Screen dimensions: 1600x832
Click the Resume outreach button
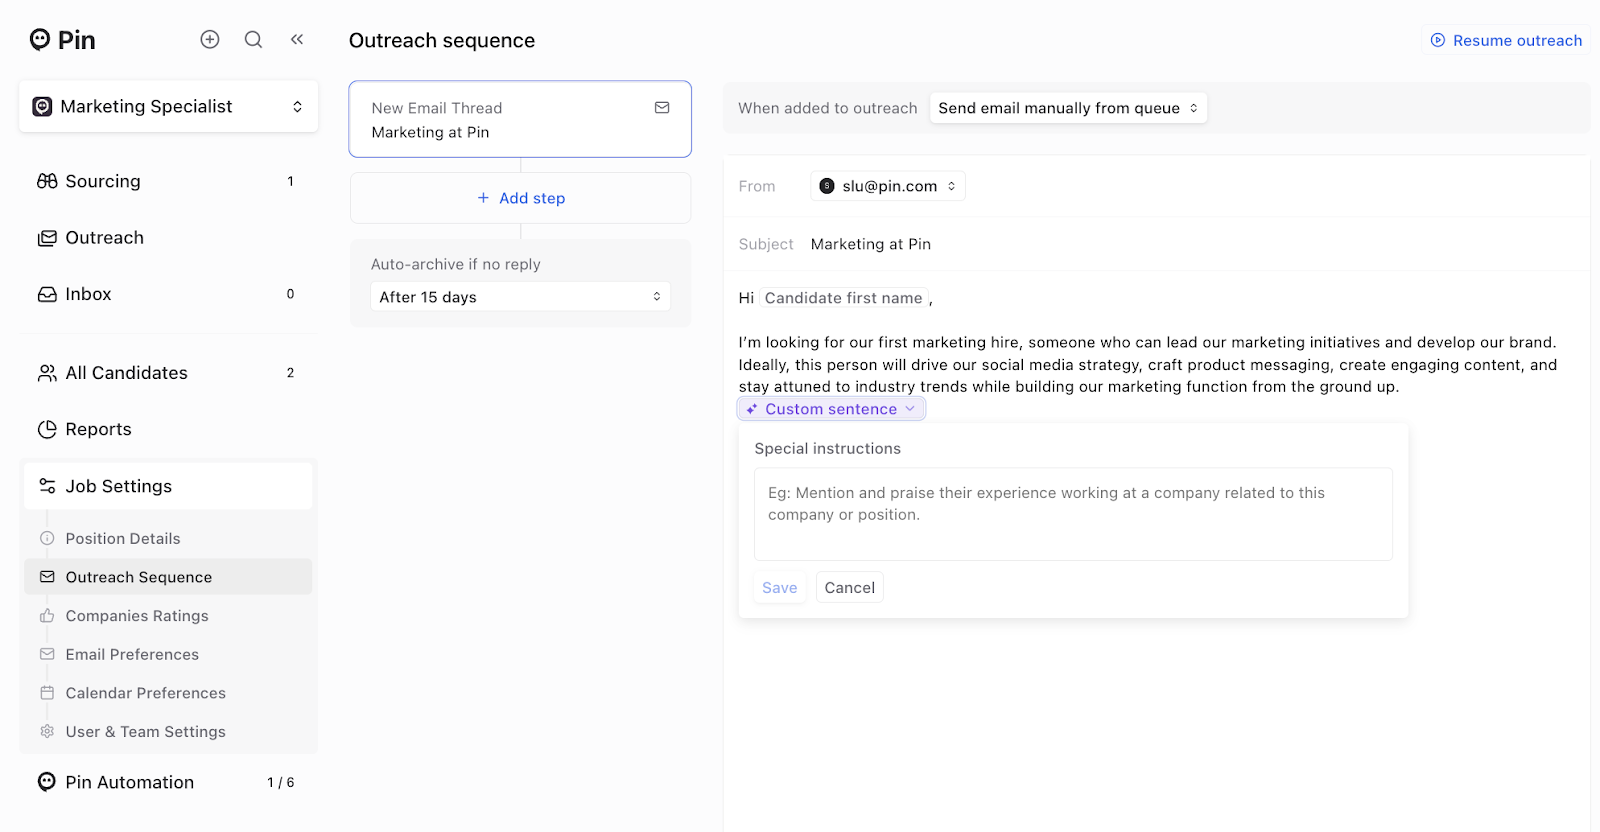coord(1506,40)
